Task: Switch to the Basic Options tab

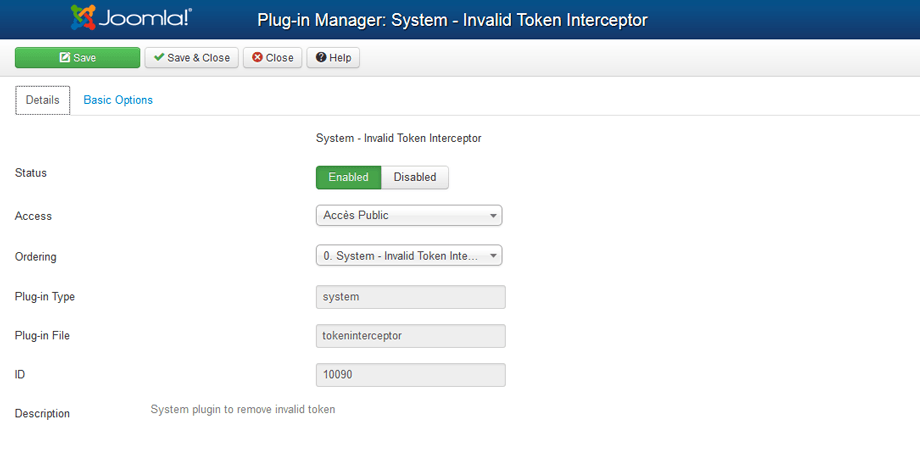Action: [118, 100]
